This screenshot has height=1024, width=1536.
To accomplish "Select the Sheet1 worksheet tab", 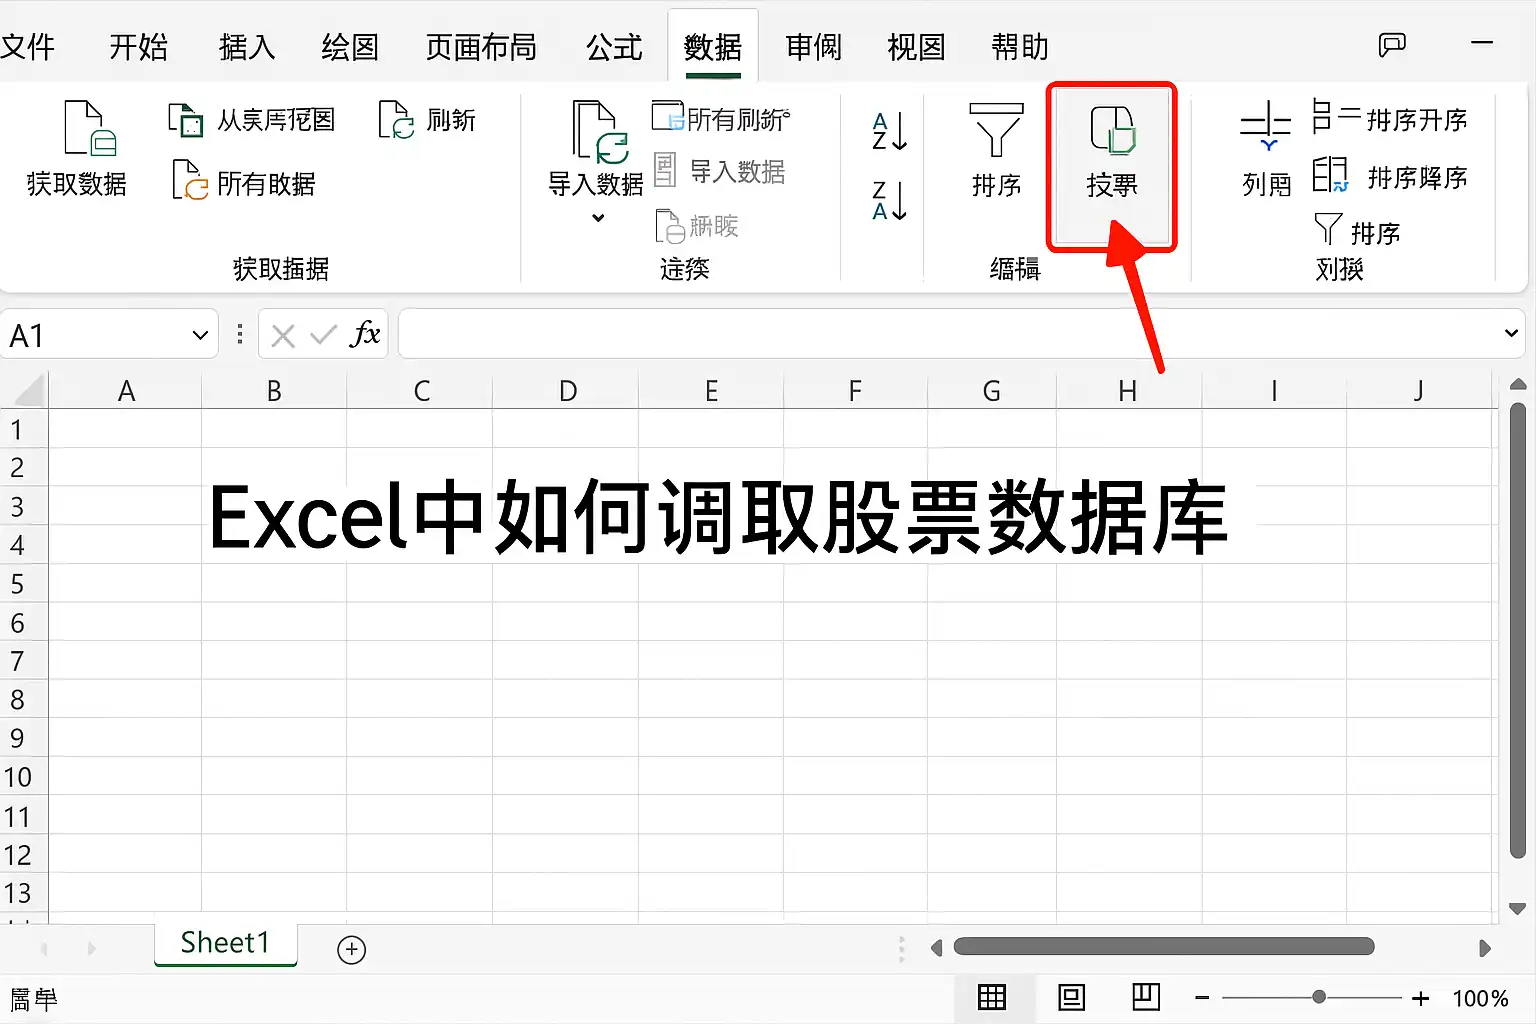I will tap(224, 942).
